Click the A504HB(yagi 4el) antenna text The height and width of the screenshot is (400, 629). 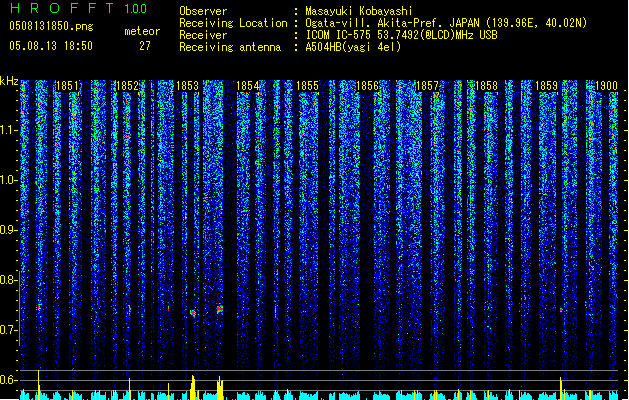tap(353, 47)
